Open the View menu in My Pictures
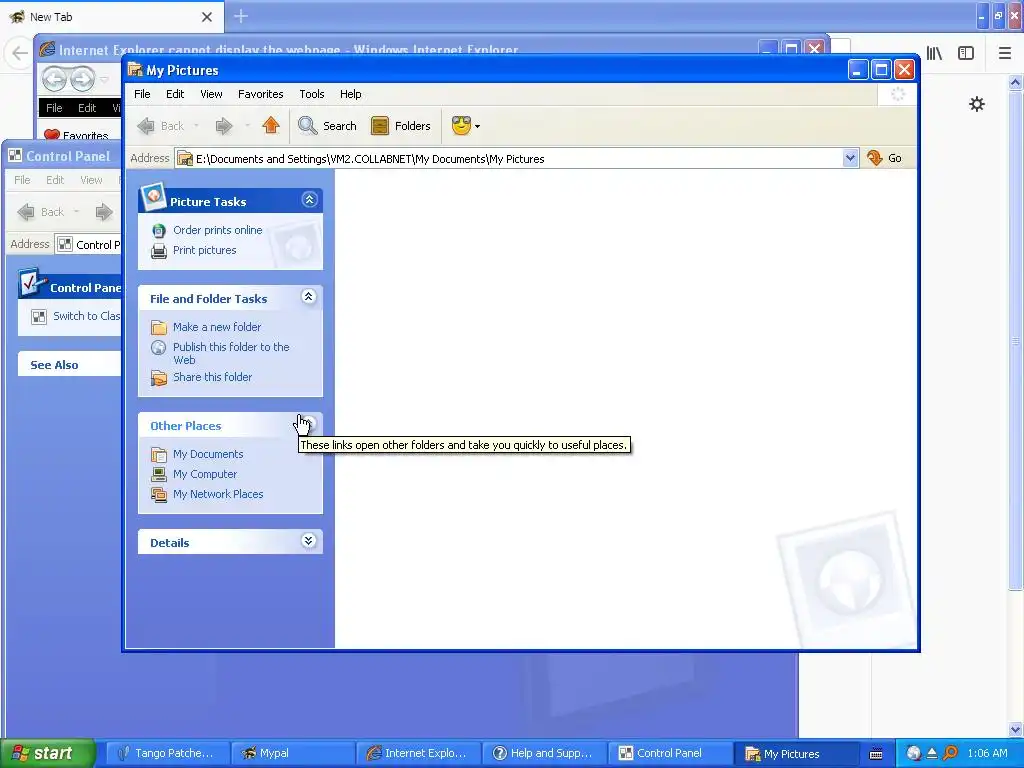 point(211,94)
